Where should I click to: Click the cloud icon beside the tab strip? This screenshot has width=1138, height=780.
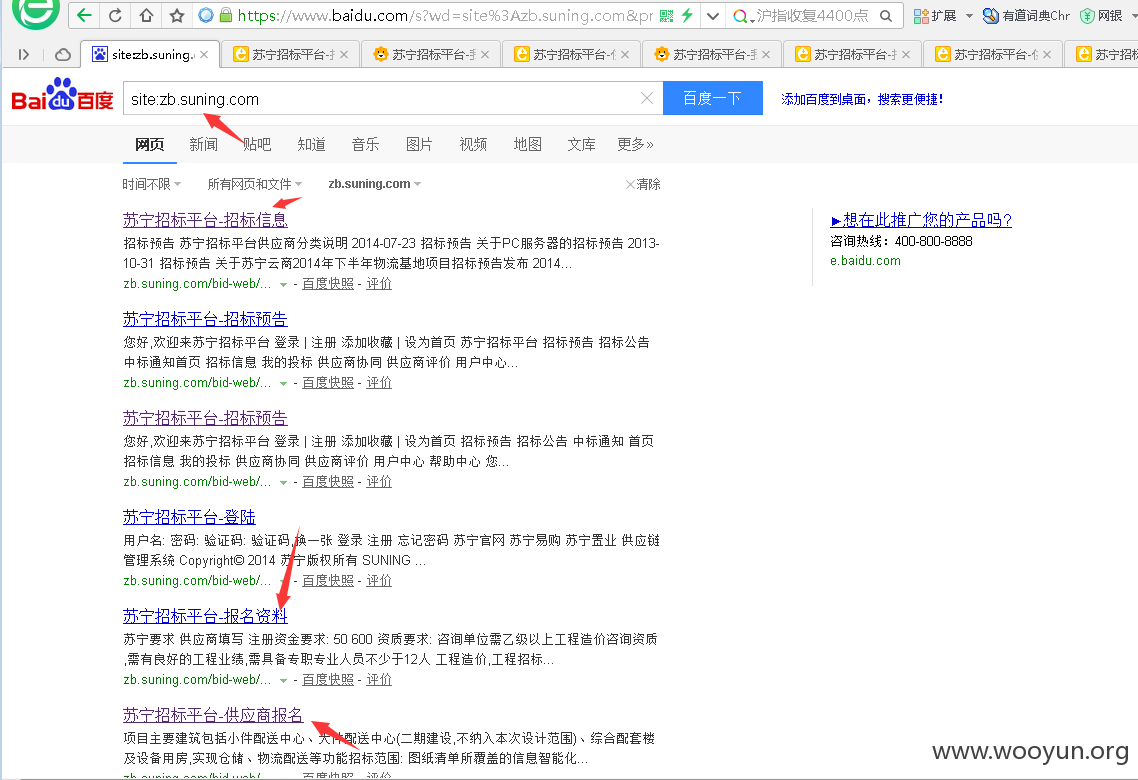point(63,54)
